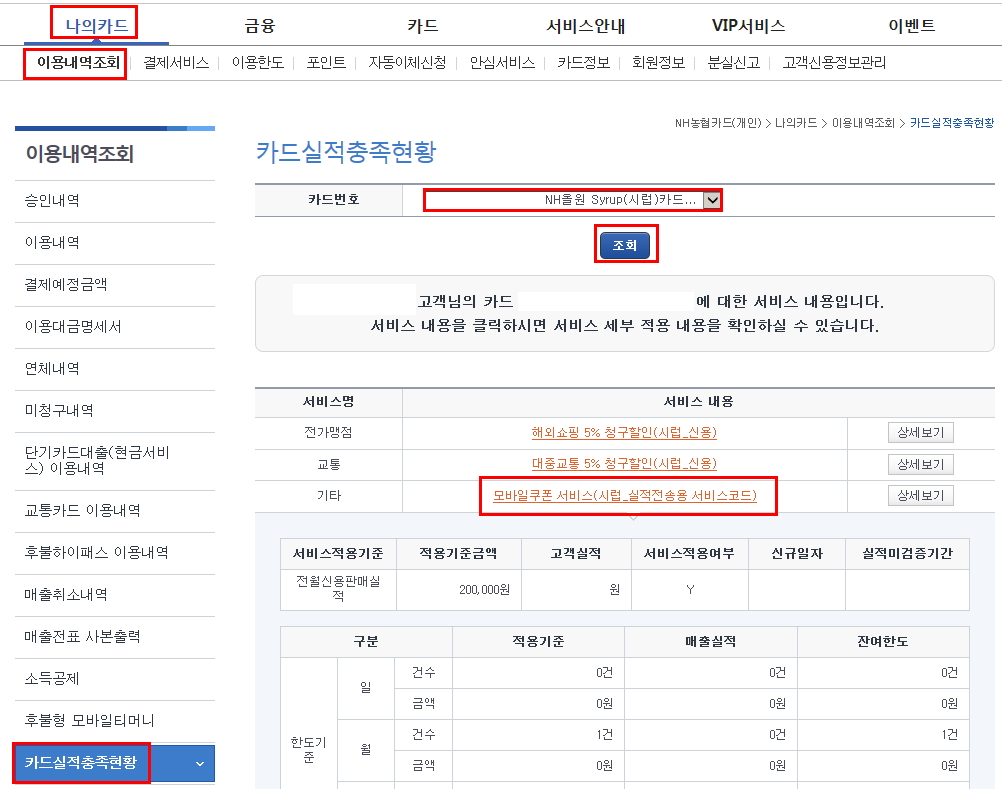Image resolution: width=1002 pixels, height=789 pixels.
Task: Click 나의카드 in the breadcrumb path
Action: [x=796, y=123]
